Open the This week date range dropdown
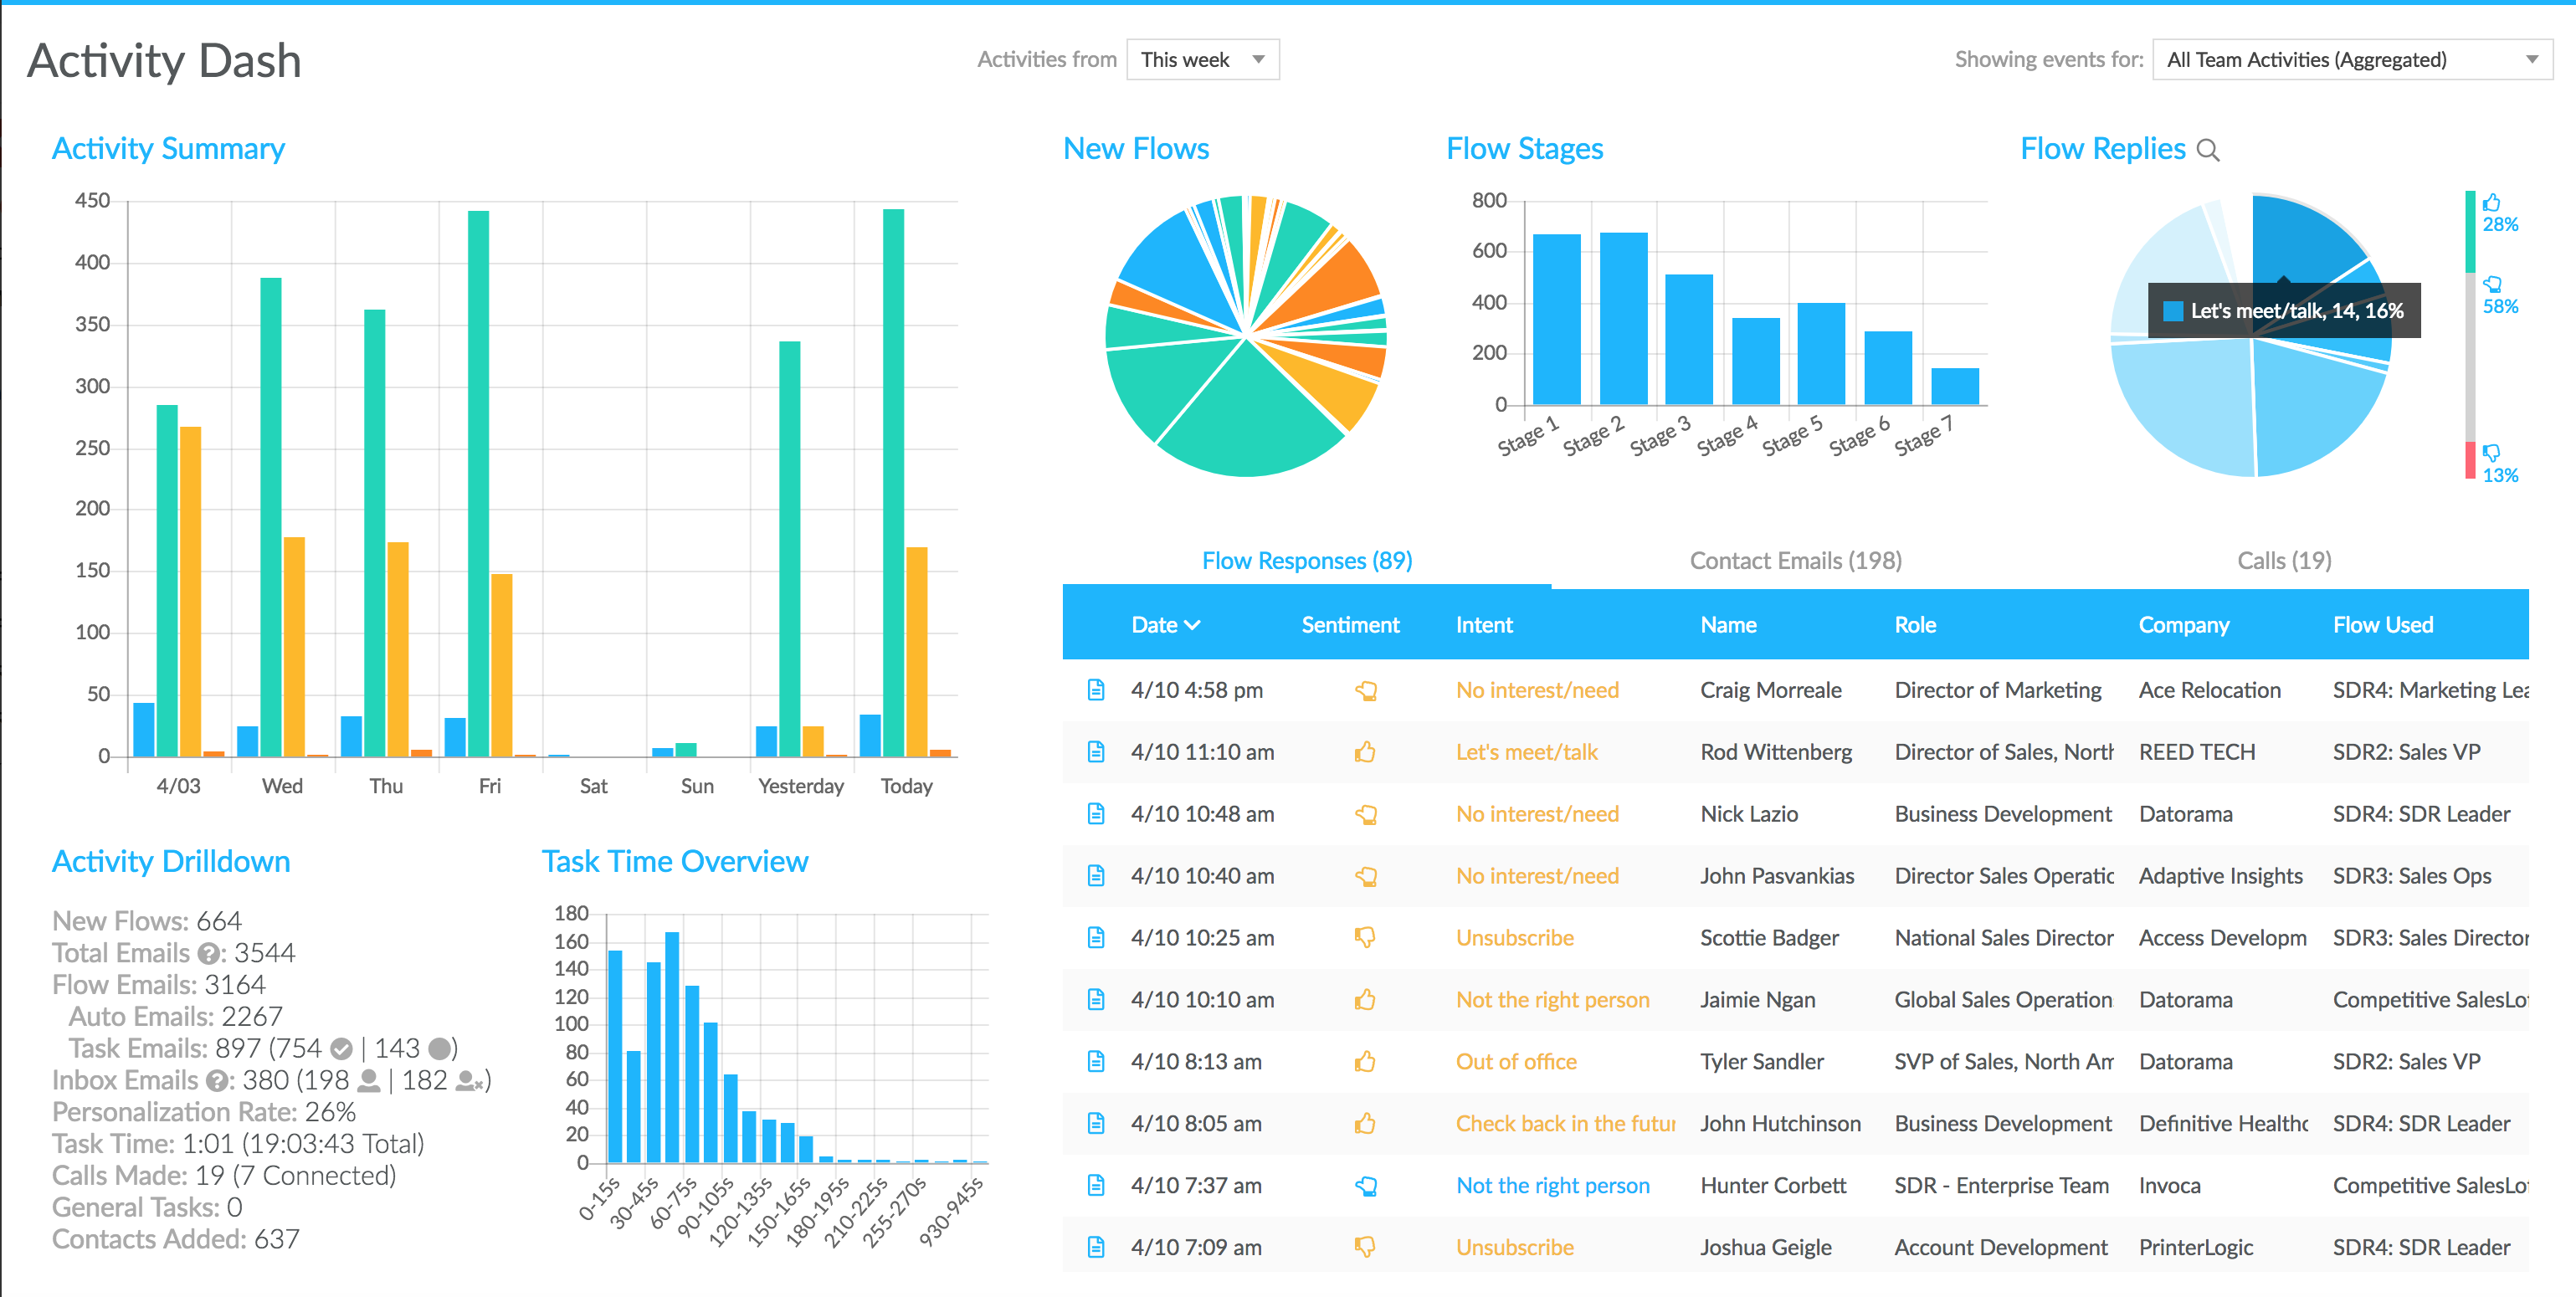This screenshot has width=2576, height=1297. click(1203, 60)
